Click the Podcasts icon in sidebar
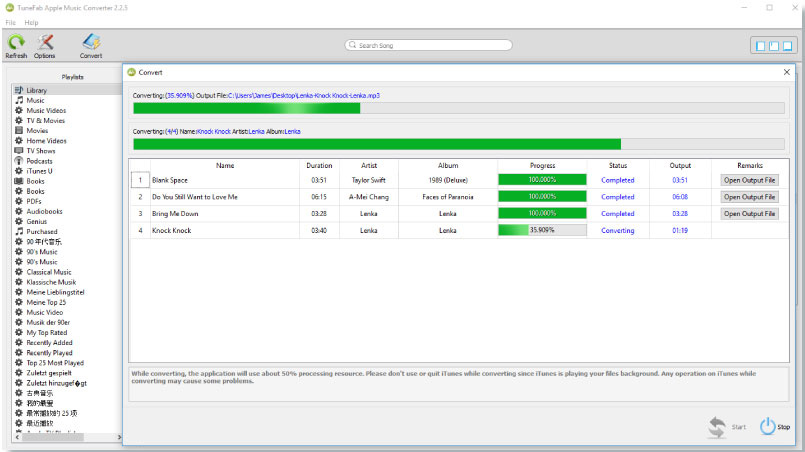Image resolution: width=805 pixels, height=452 pixels. (19, 161)
